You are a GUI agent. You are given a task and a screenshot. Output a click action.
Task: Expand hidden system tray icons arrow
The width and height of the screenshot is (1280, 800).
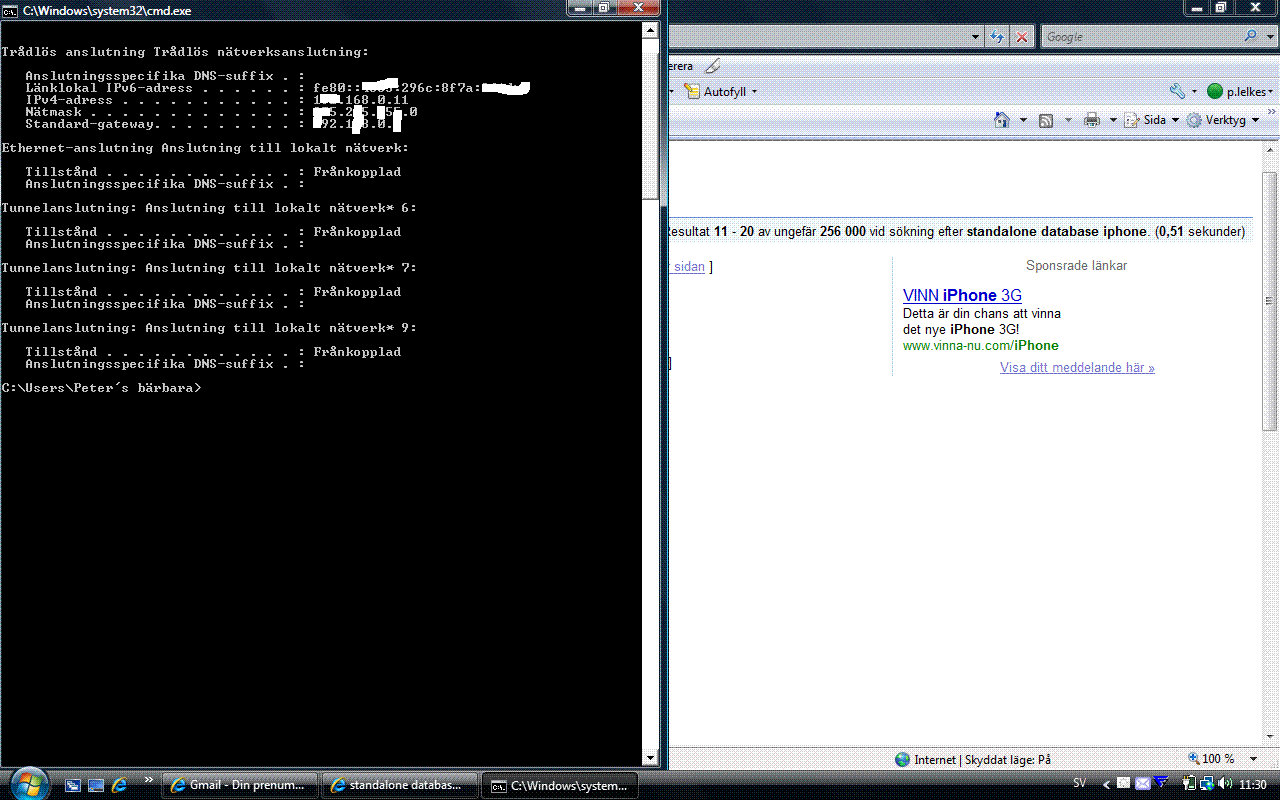click(1106, 785)
